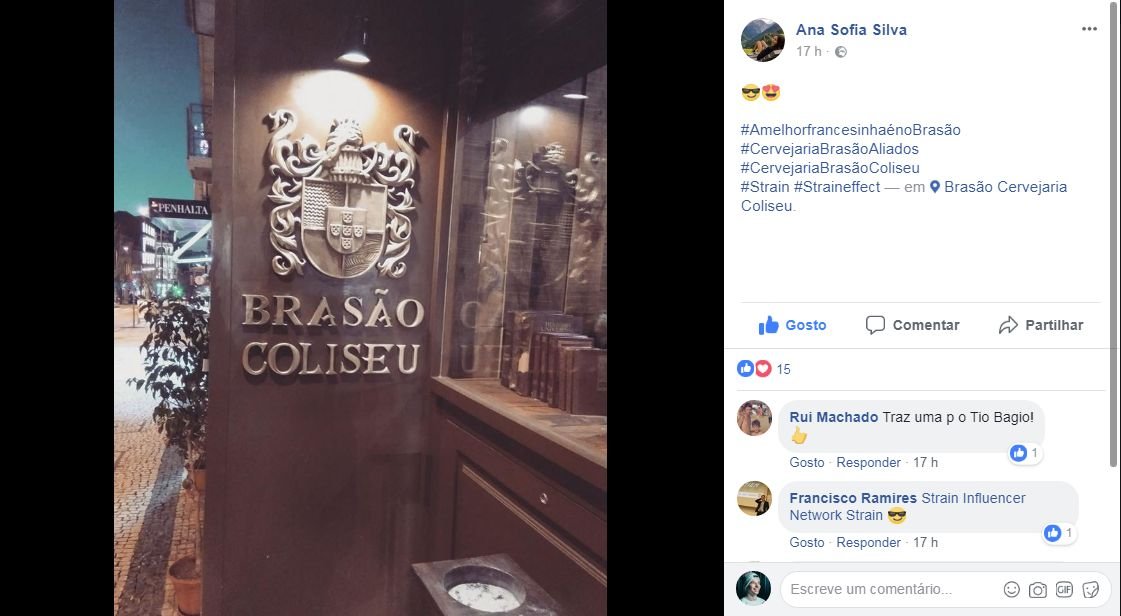Click Ana Sofia Silva's profile picture

(x=763, y=40)
